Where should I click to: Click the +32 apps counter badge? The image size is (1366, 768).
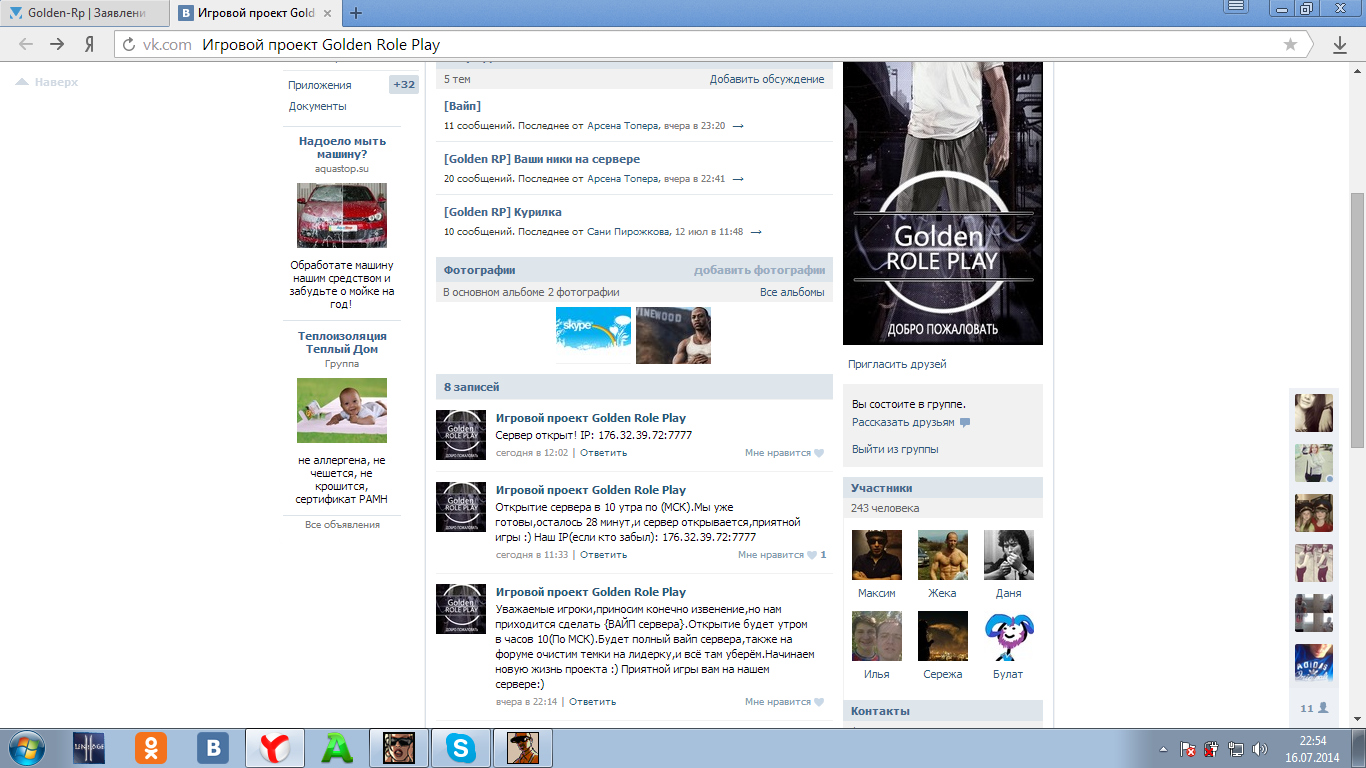pos(404,85)
